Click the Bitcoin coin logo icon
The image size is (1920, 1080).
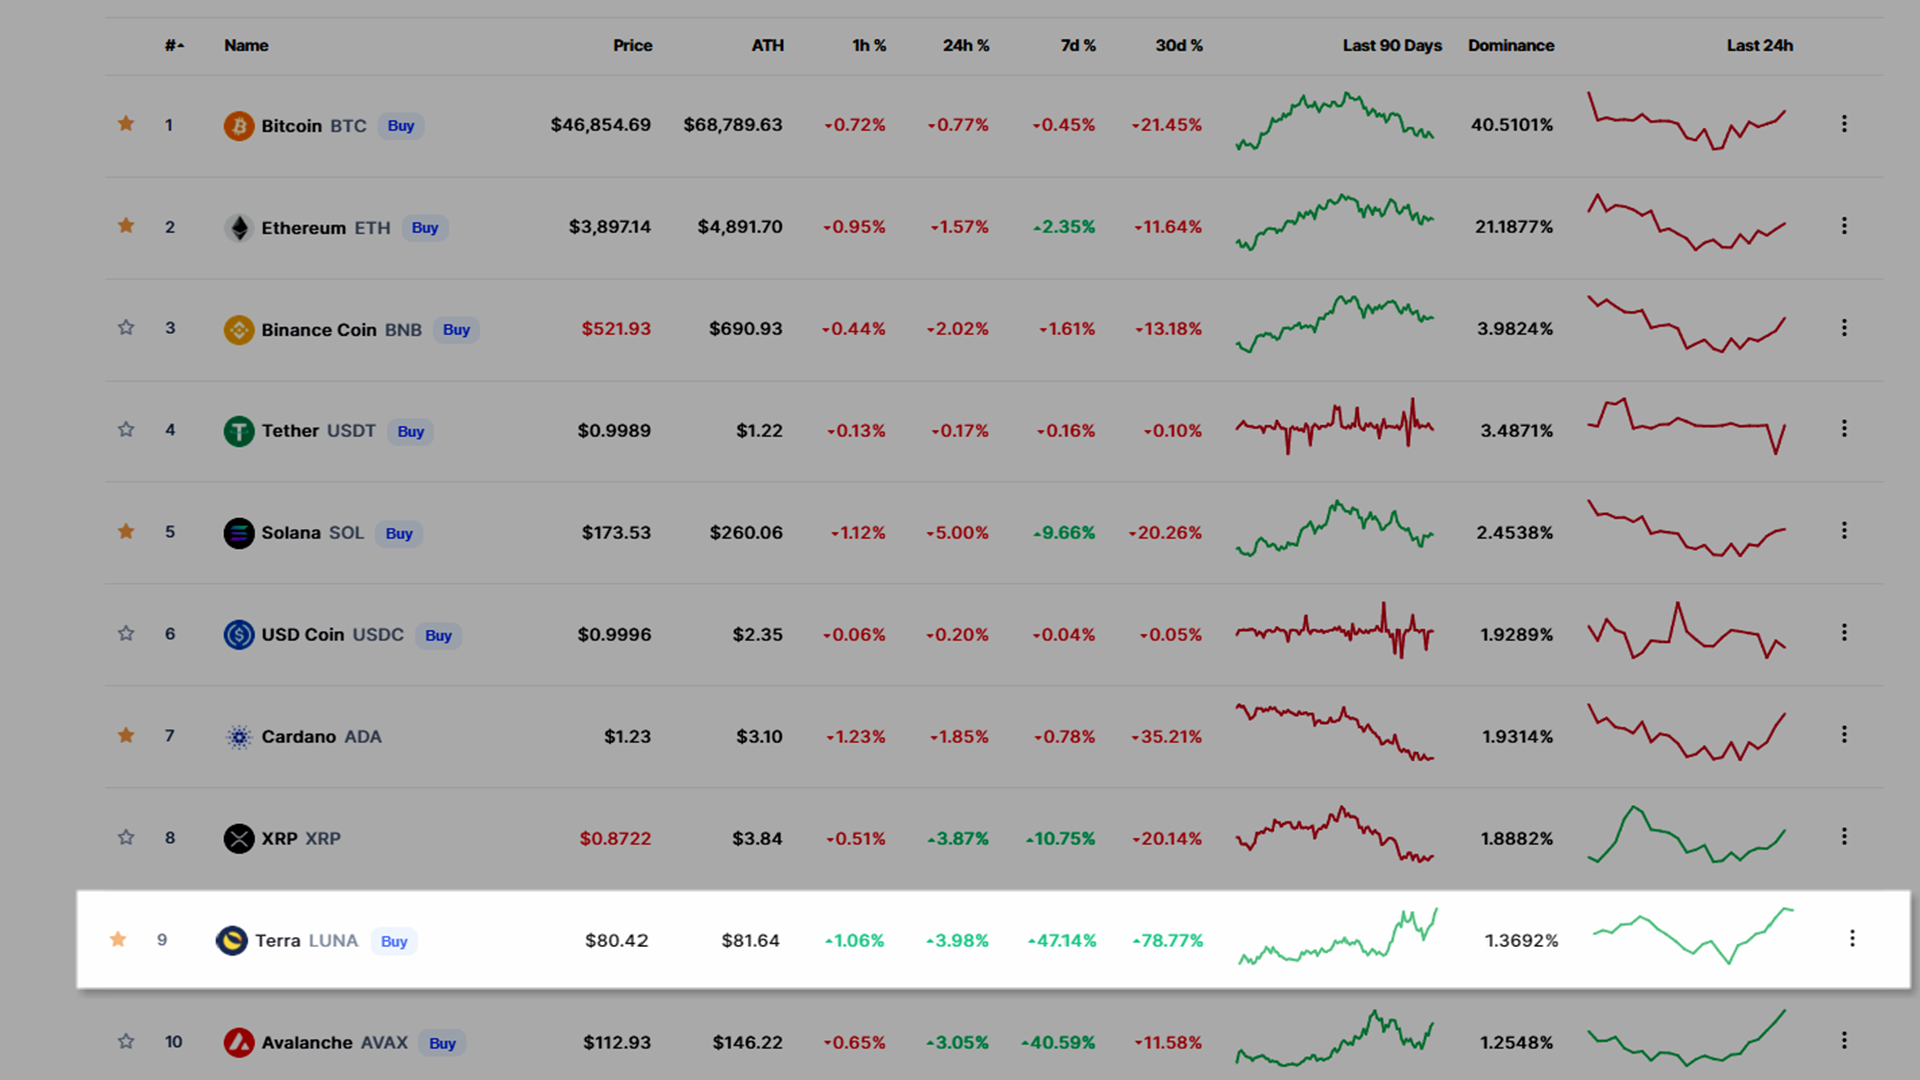(238, 126)
